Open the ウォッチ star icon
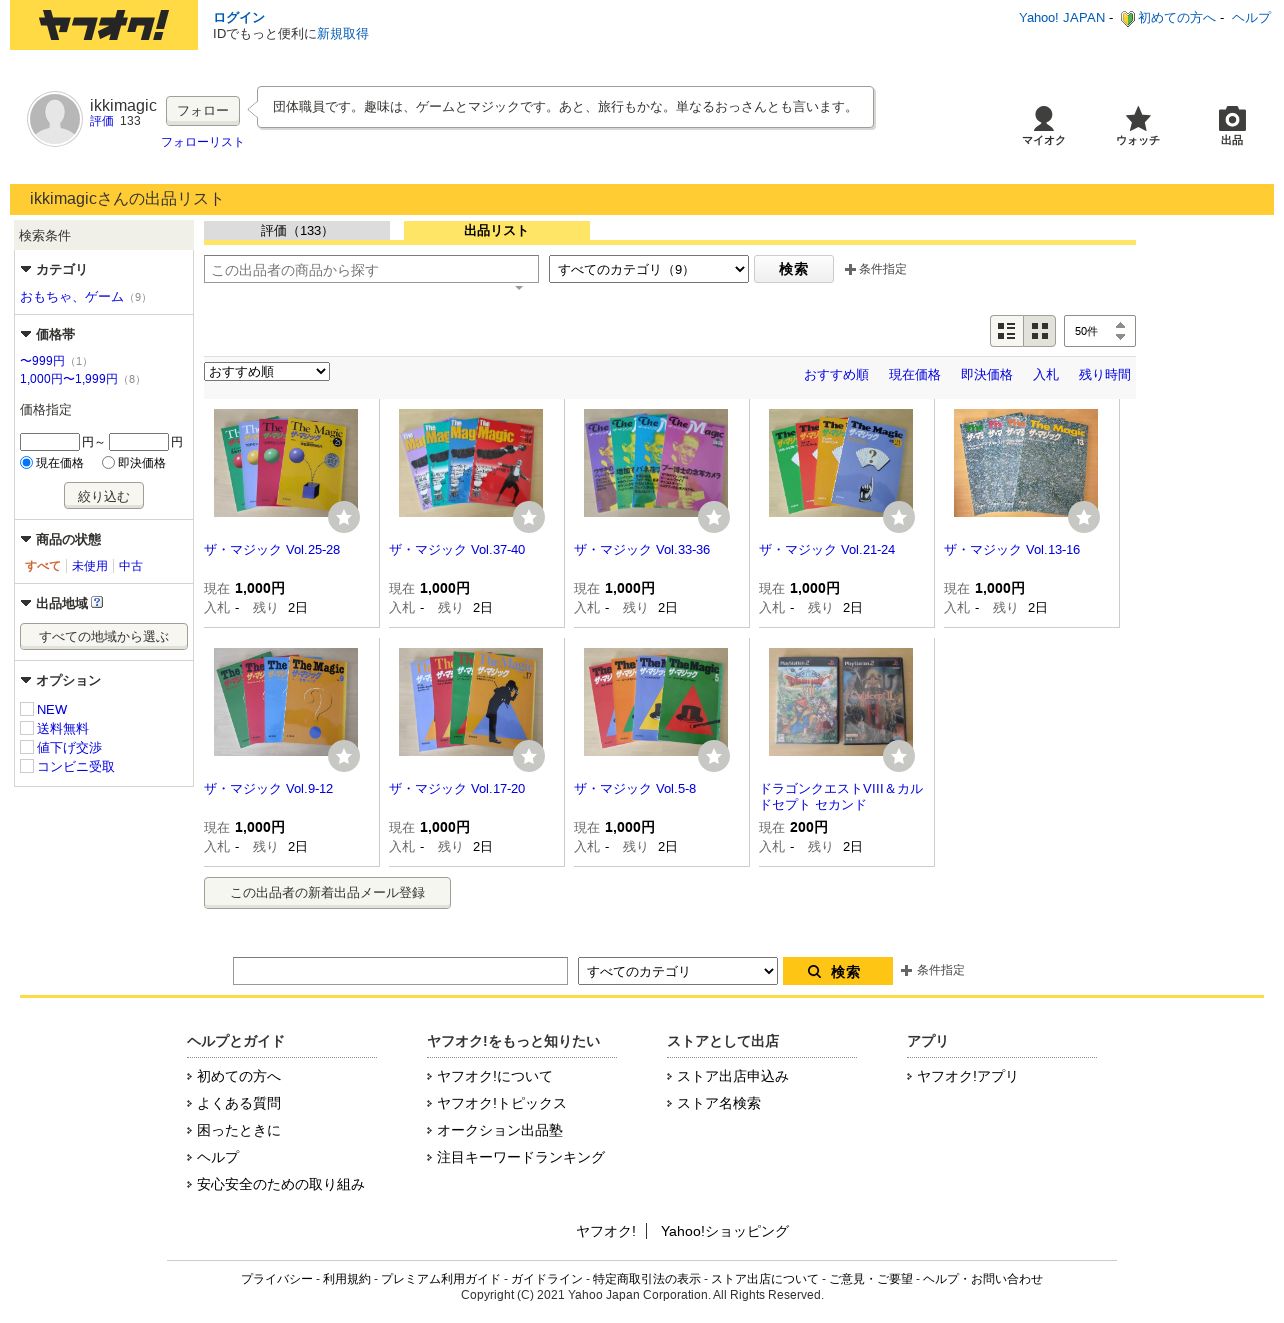Viewport: 1284px width, 1323px height. click(1138, 119)
